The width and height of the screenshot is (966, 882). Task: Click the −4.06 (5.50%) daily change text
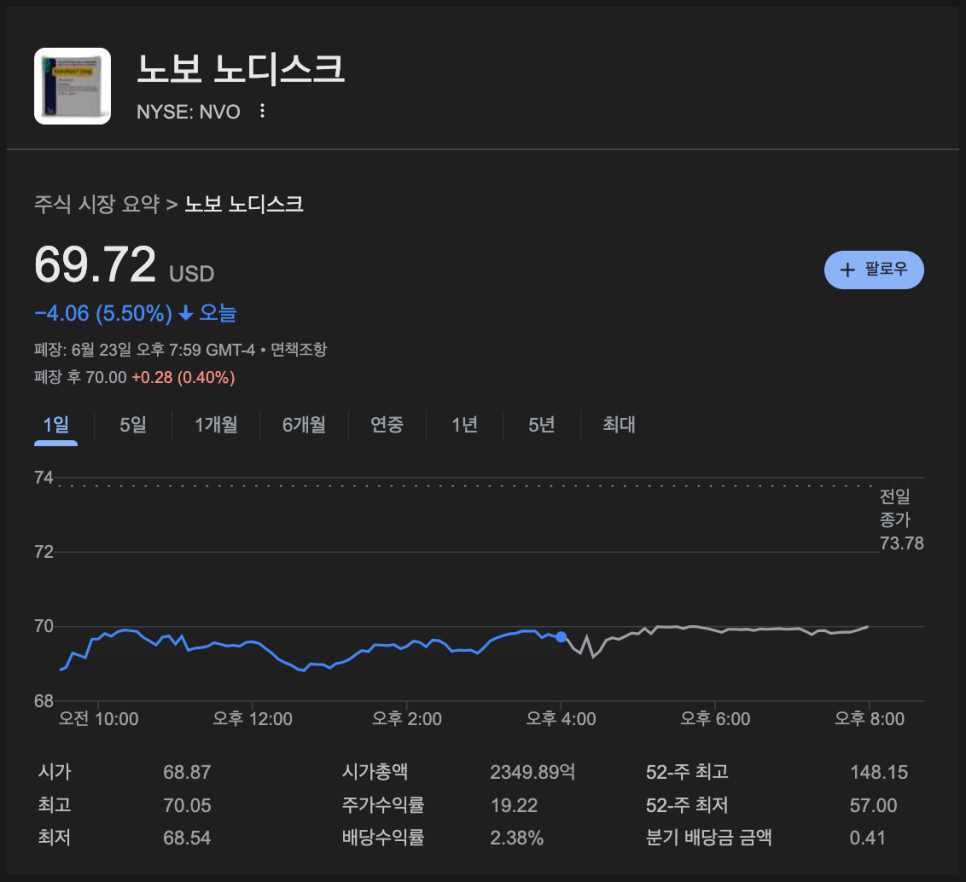point(104,314)
